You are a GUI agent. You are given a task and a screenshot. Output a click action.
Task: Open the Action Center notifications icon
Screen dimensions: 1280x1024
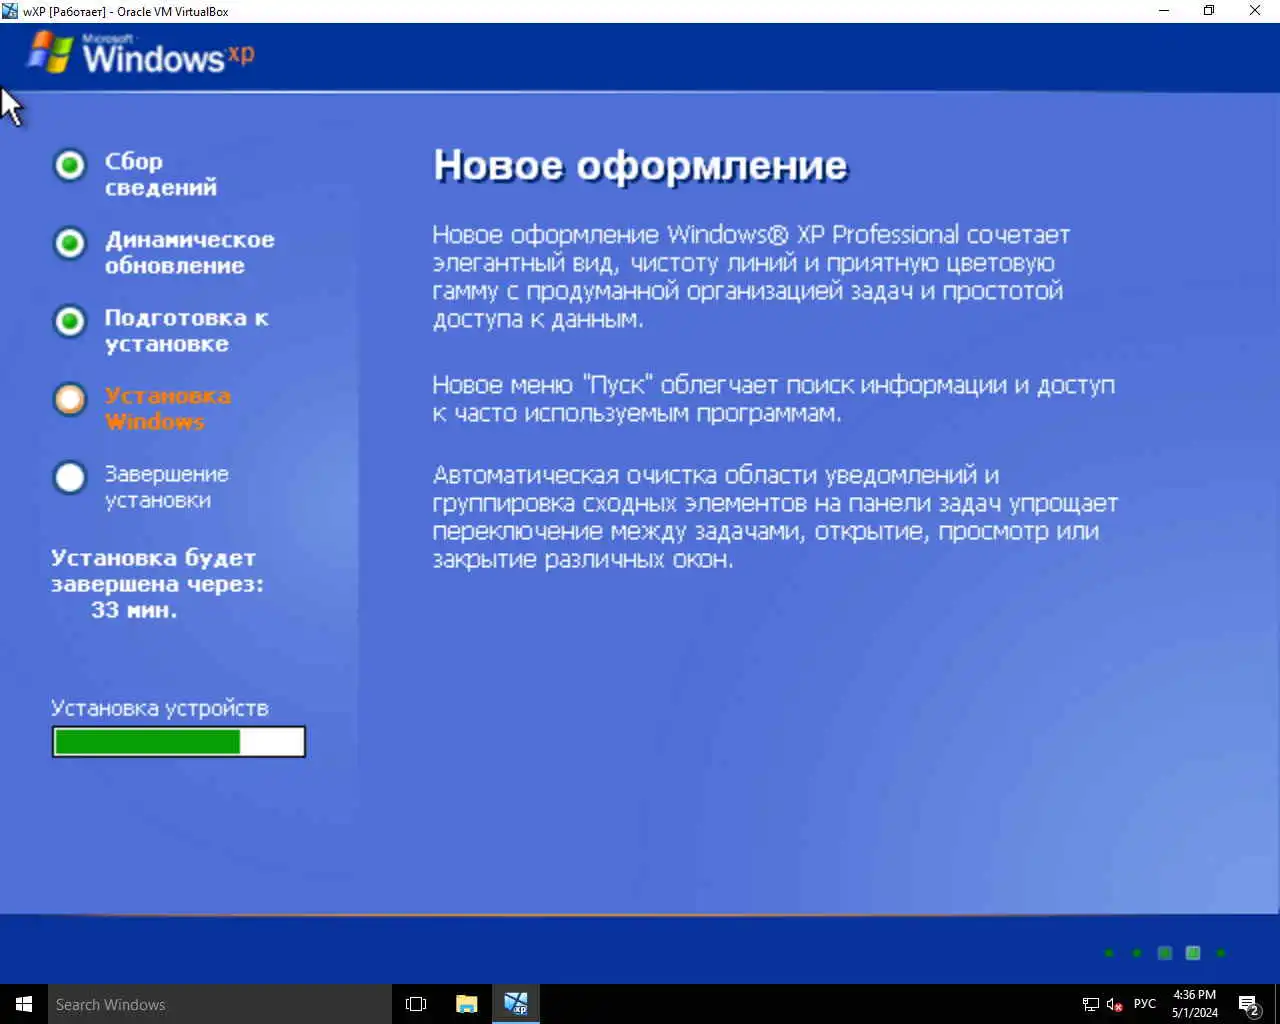(1248, 1004)
